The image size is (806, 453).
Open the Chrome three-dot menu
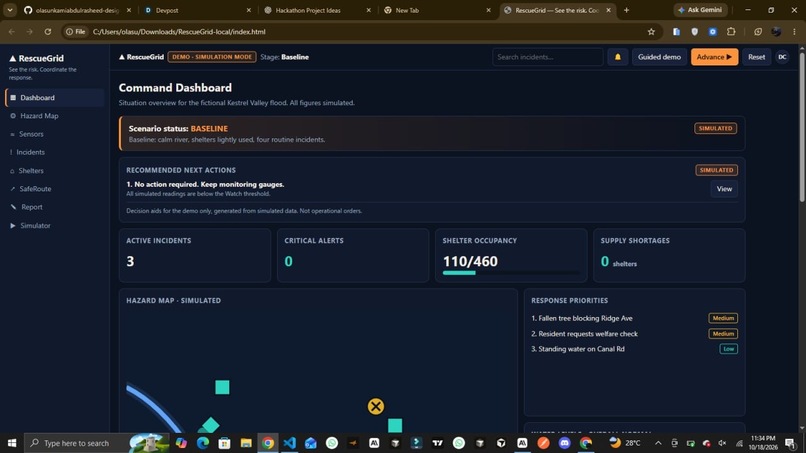click(794, 32)
